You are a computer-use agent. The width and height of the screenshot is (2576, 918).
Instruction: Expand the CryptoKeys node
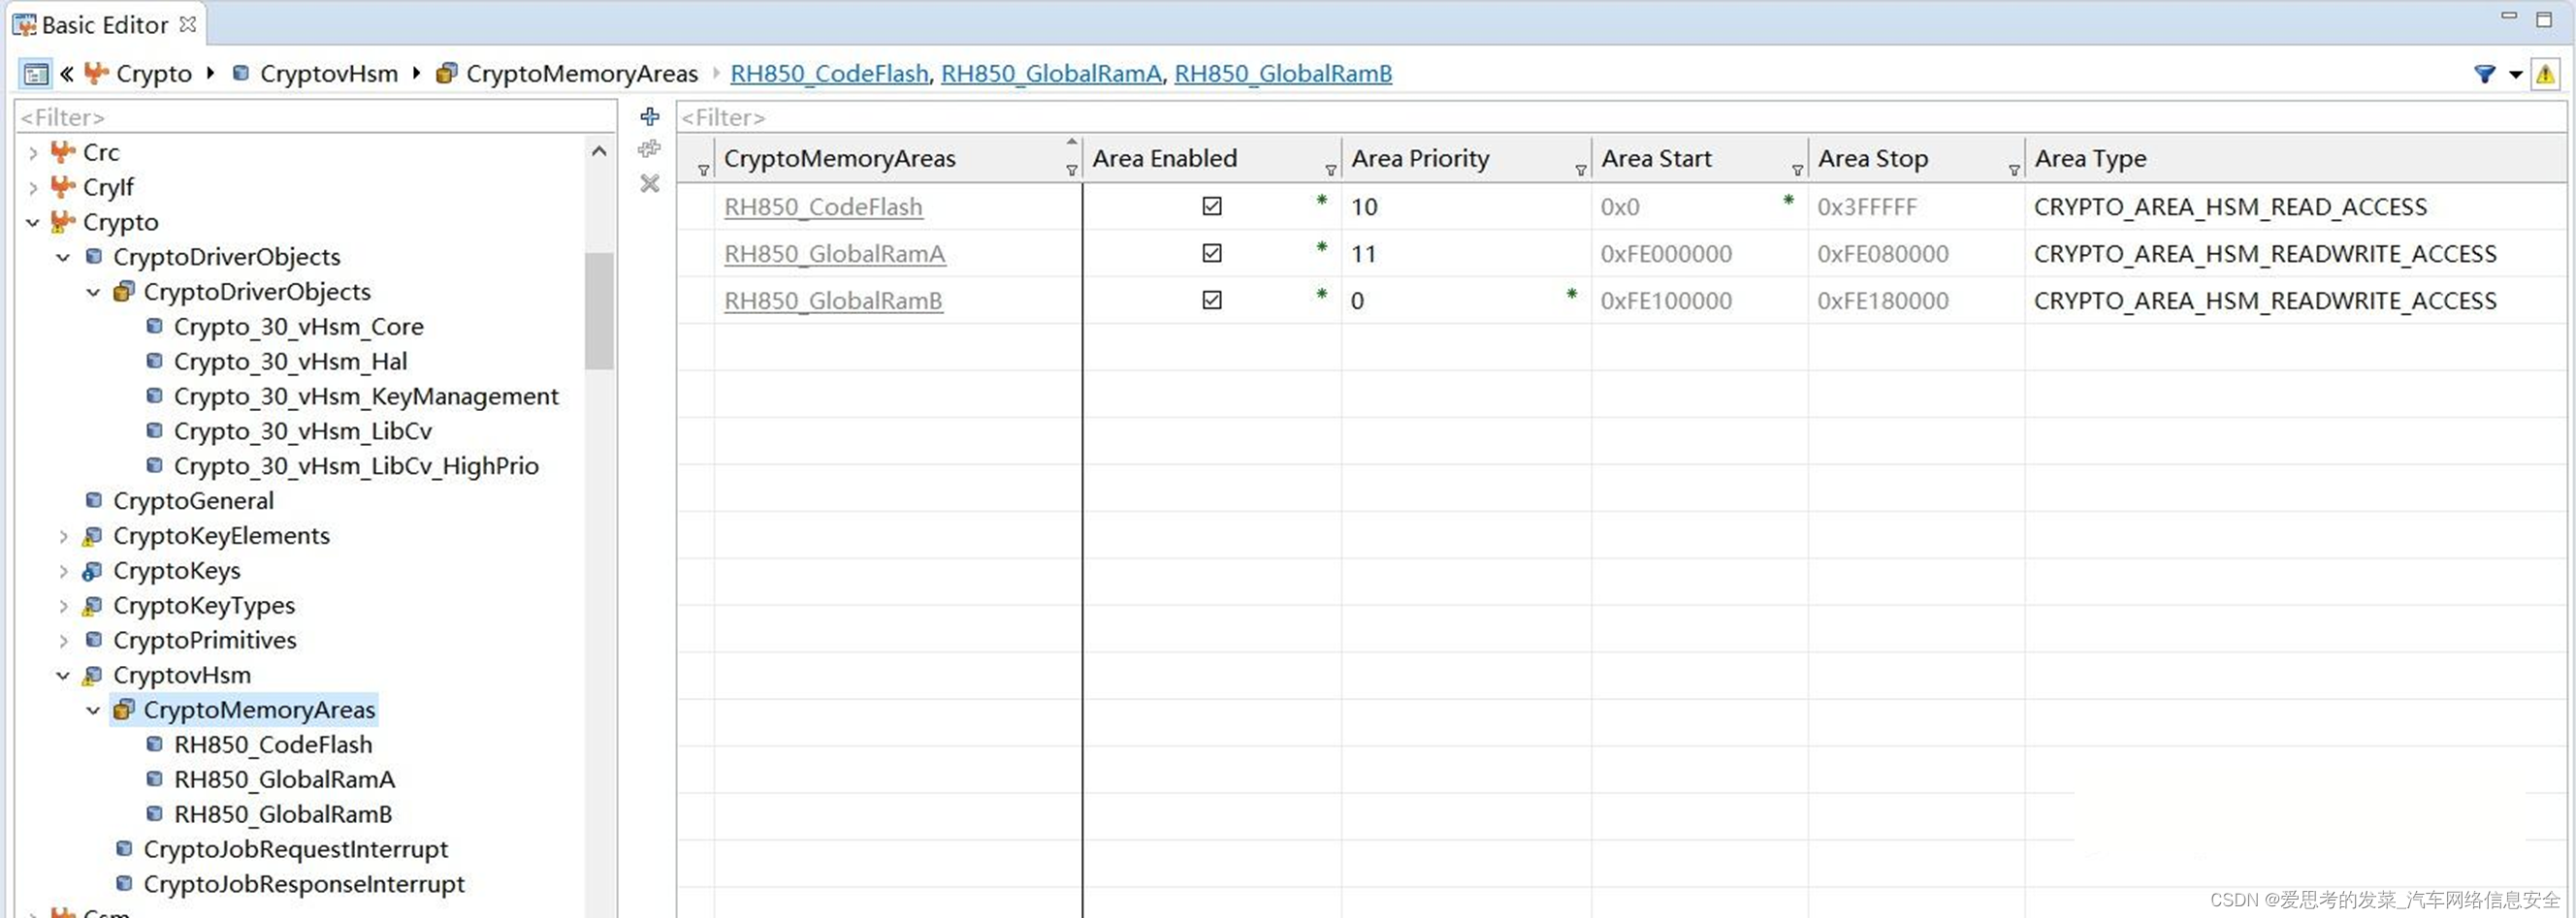click(x=63, y=571)
